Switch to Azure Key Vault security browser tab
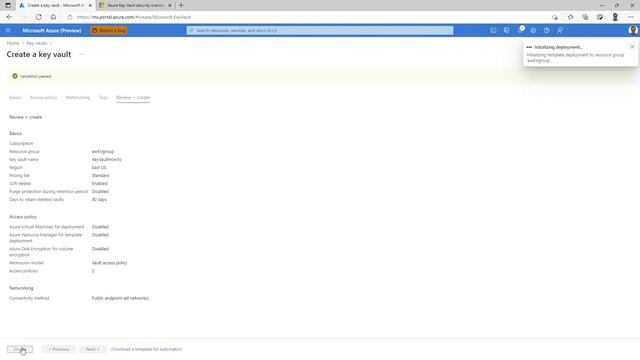The height and width of the screenshot is (360, 640). [x=135, y=5]
